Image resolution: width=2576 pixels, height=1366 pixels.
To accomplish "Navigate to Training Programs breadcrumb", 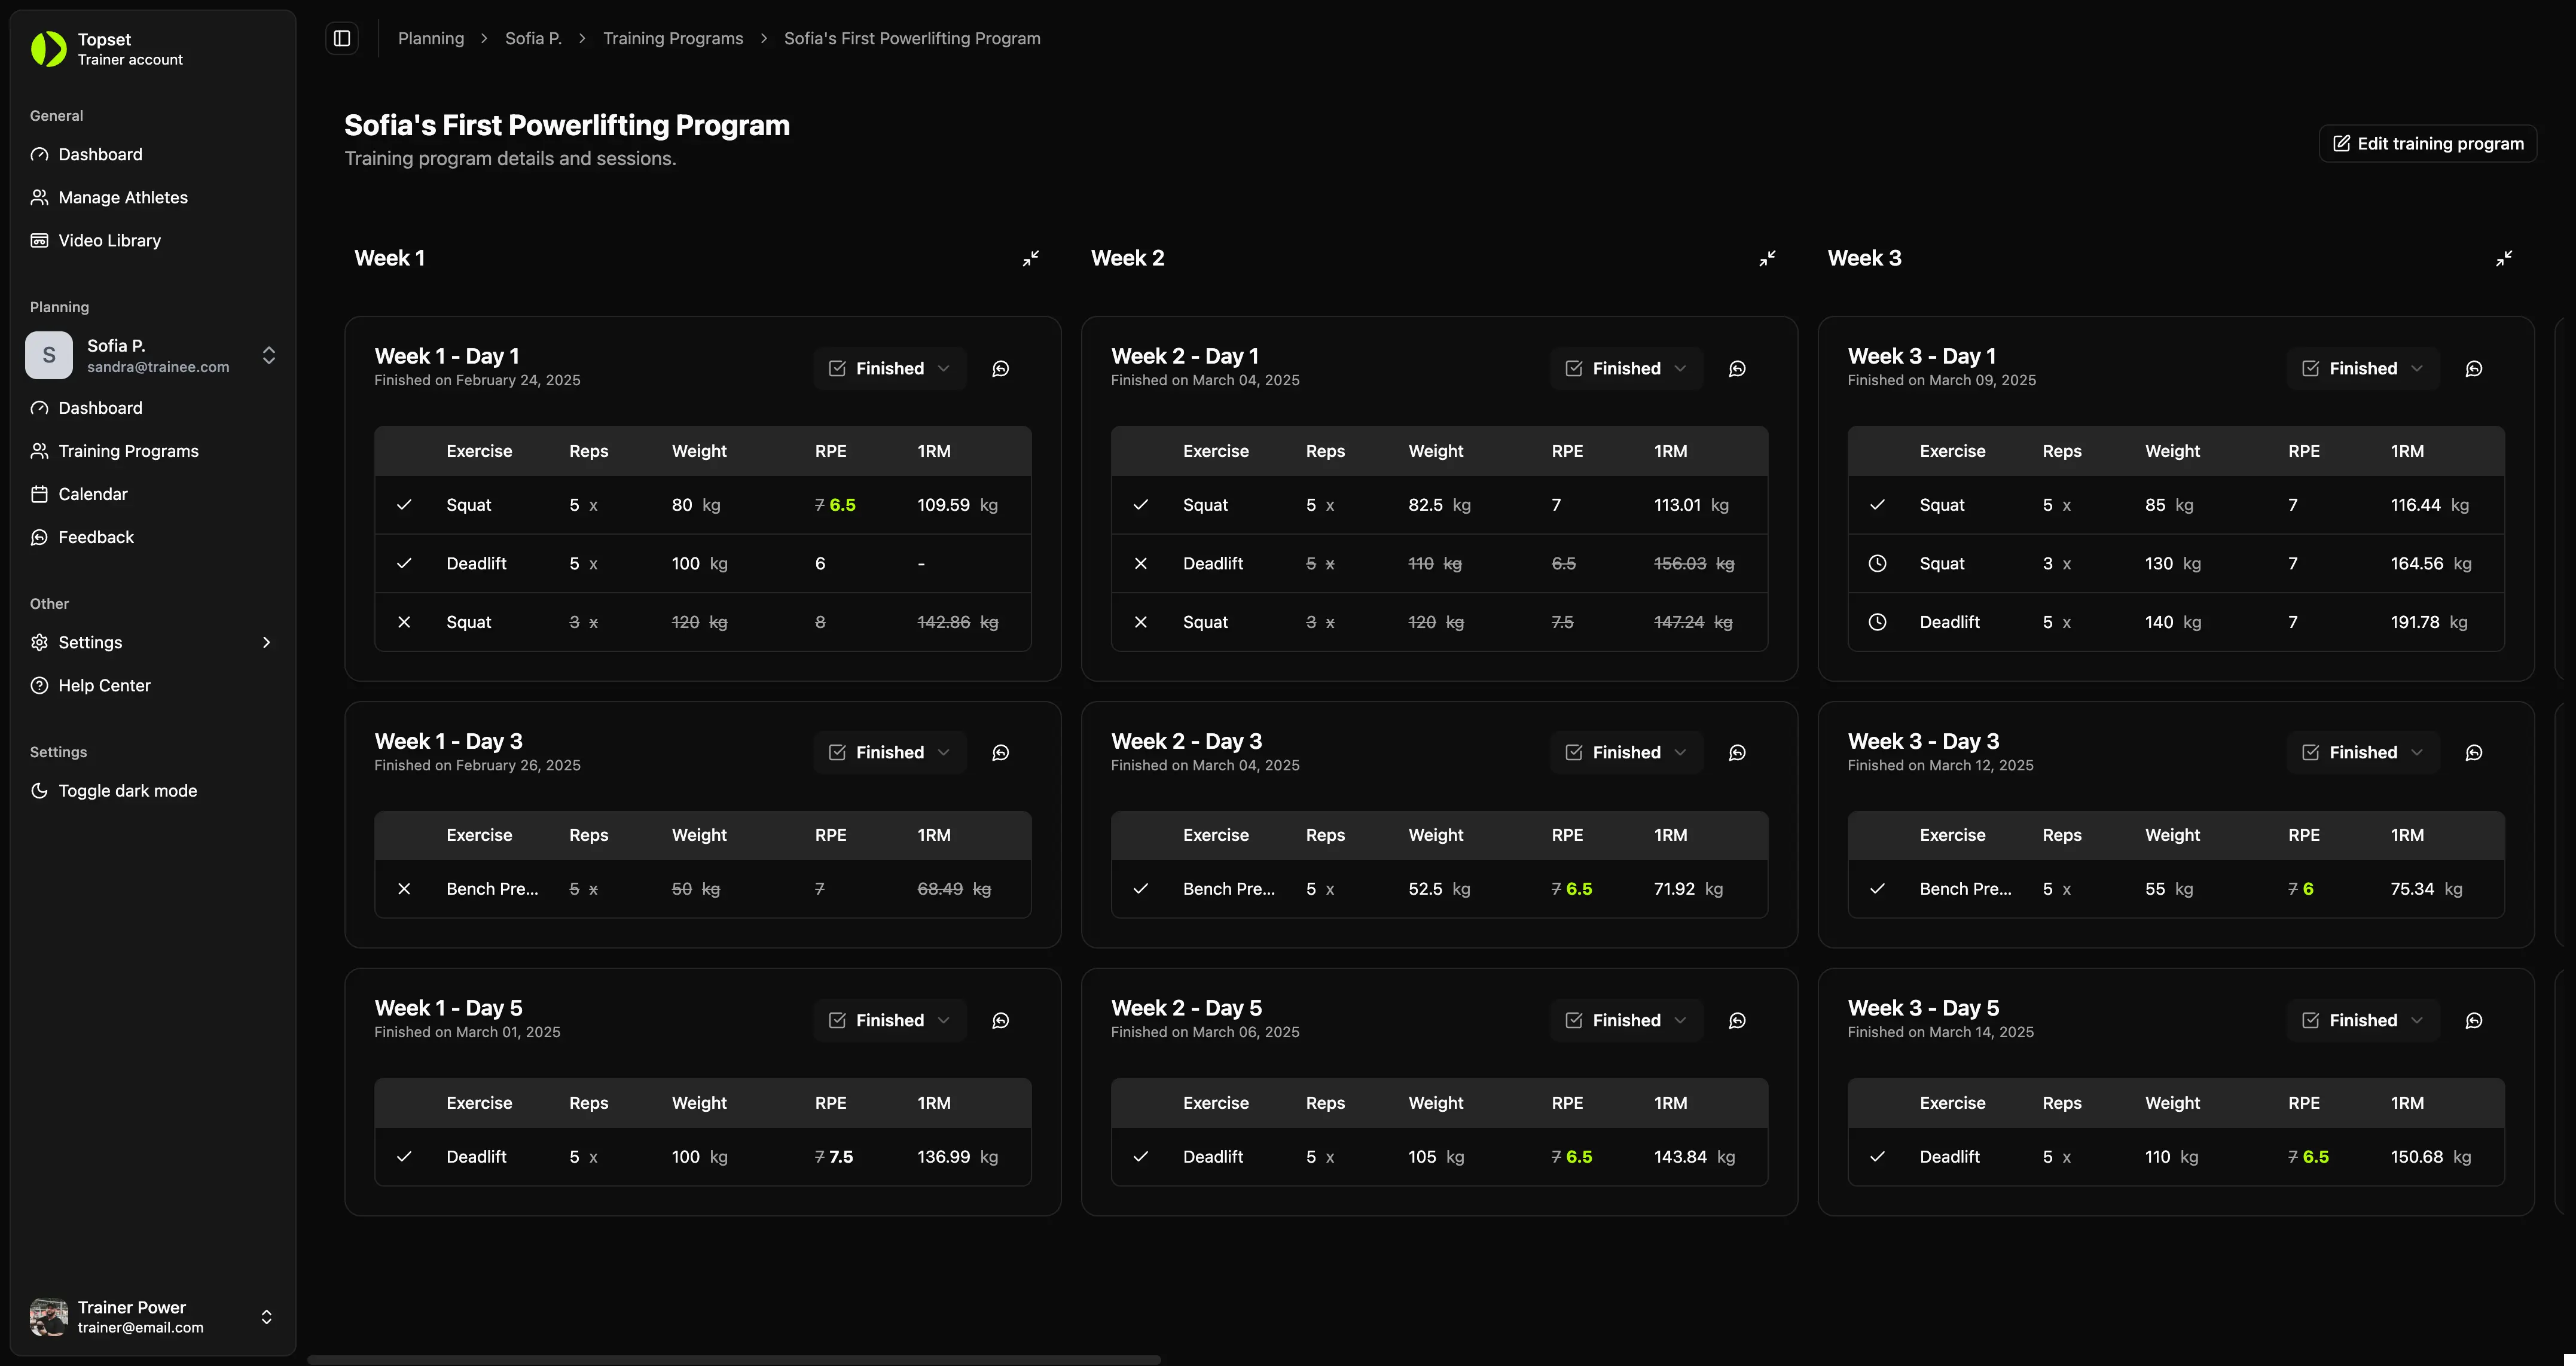I will pos(673,37).
